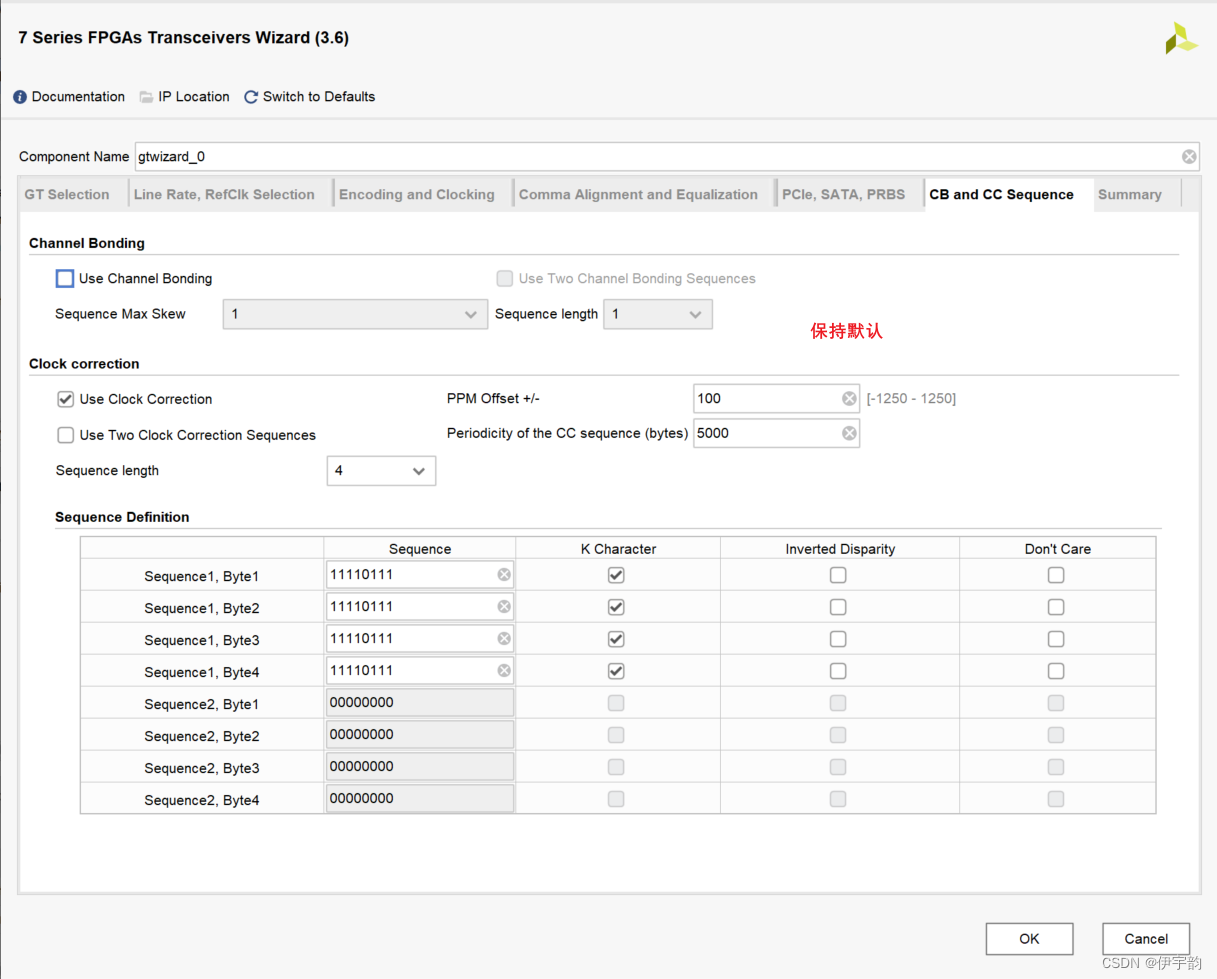
Task: Check Don't Care for Sequence1 Byte2
Action: pos(1056,607)
